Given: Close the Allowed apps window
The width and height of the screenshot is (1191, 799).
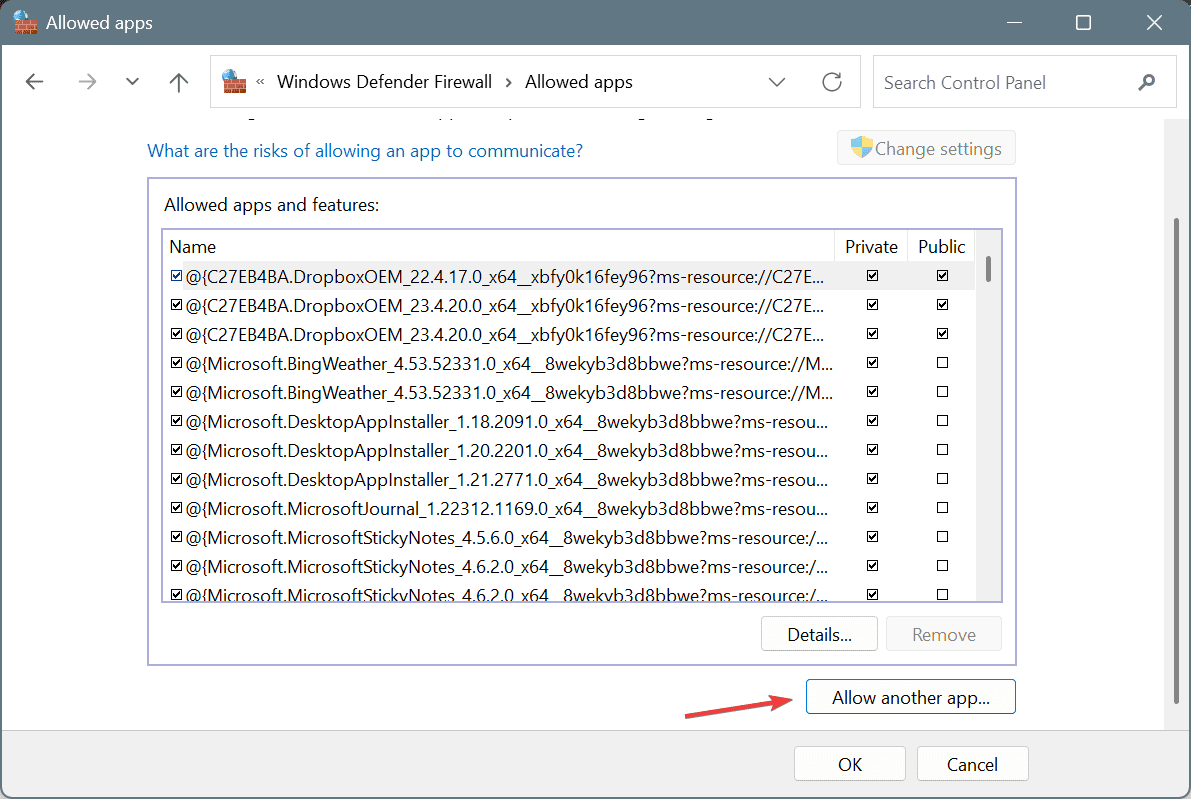Looking at the screenshot, I should coord(1155,23).
